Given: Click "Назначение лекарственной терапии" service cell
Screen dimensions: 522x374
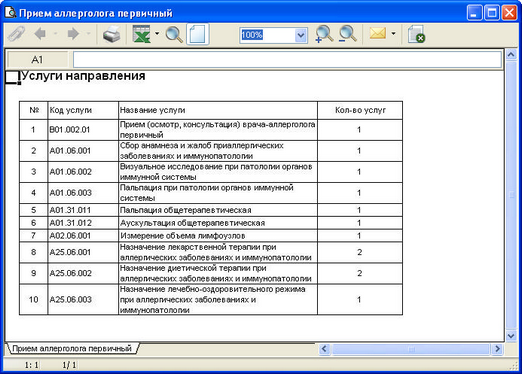Looking at the screenshot, I should click(x=218, y=252).
